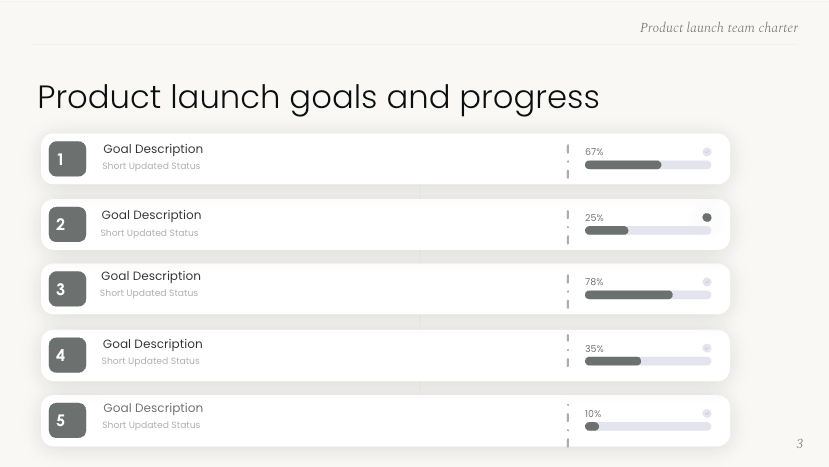Select the number 3 goal badge

[x=67, y=289]
